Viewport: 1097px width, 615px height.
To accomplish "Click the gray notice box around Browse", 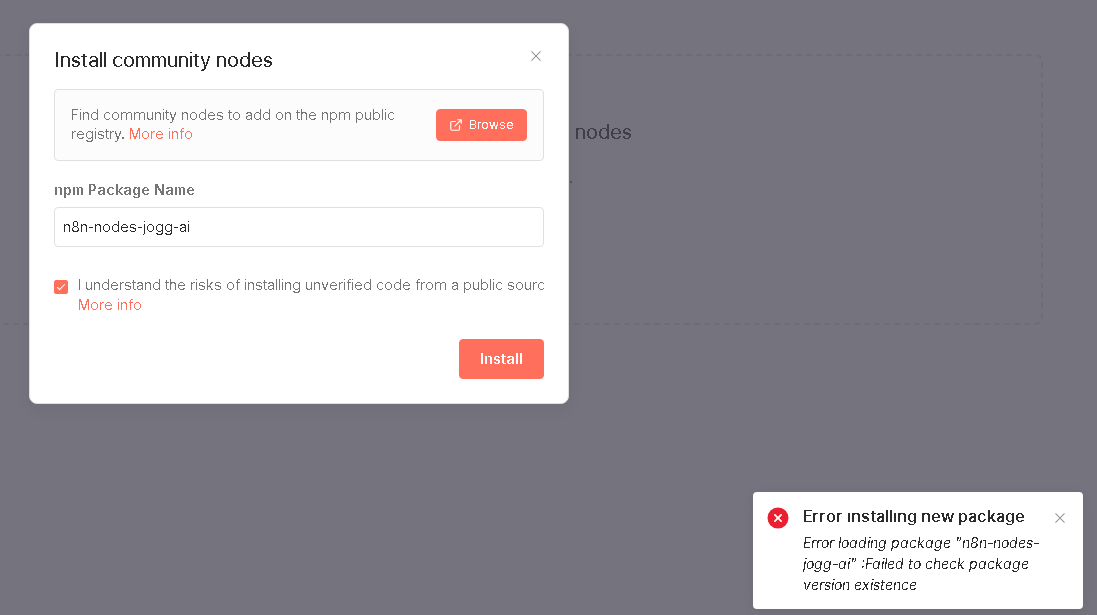I will click(300, 150).
